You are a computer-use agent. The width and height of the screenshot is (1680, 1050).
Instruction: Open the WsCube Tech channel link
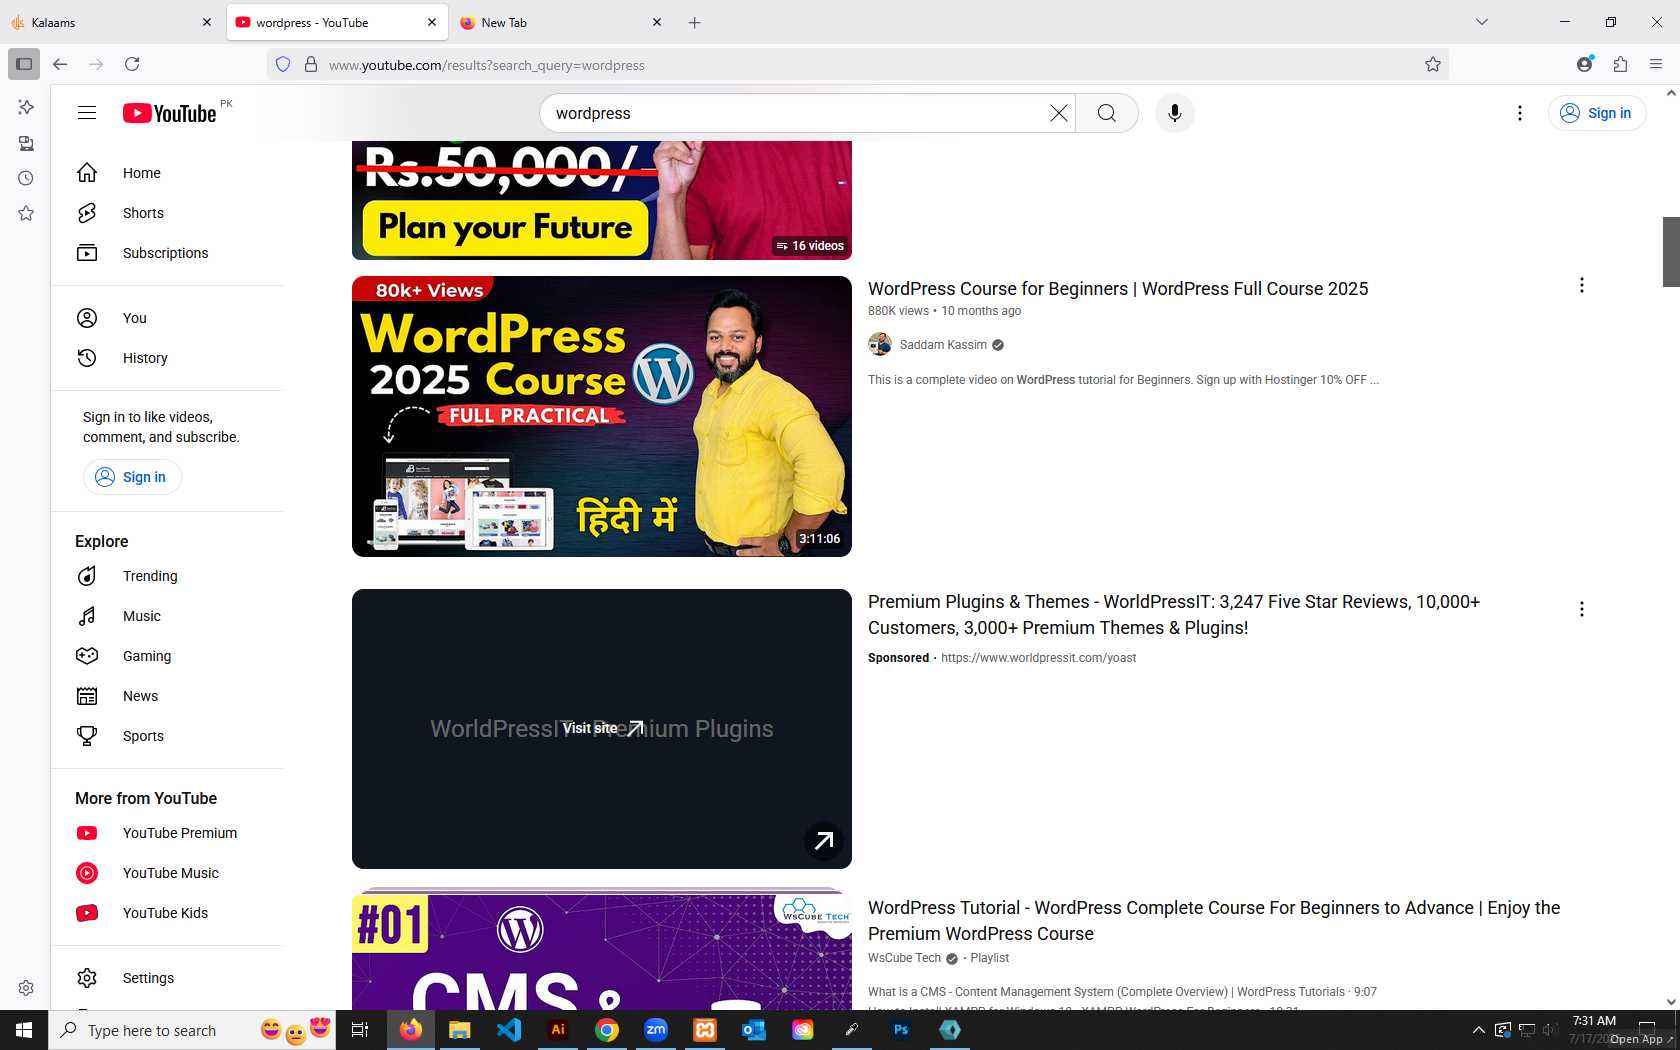click(x=904, y=958)
